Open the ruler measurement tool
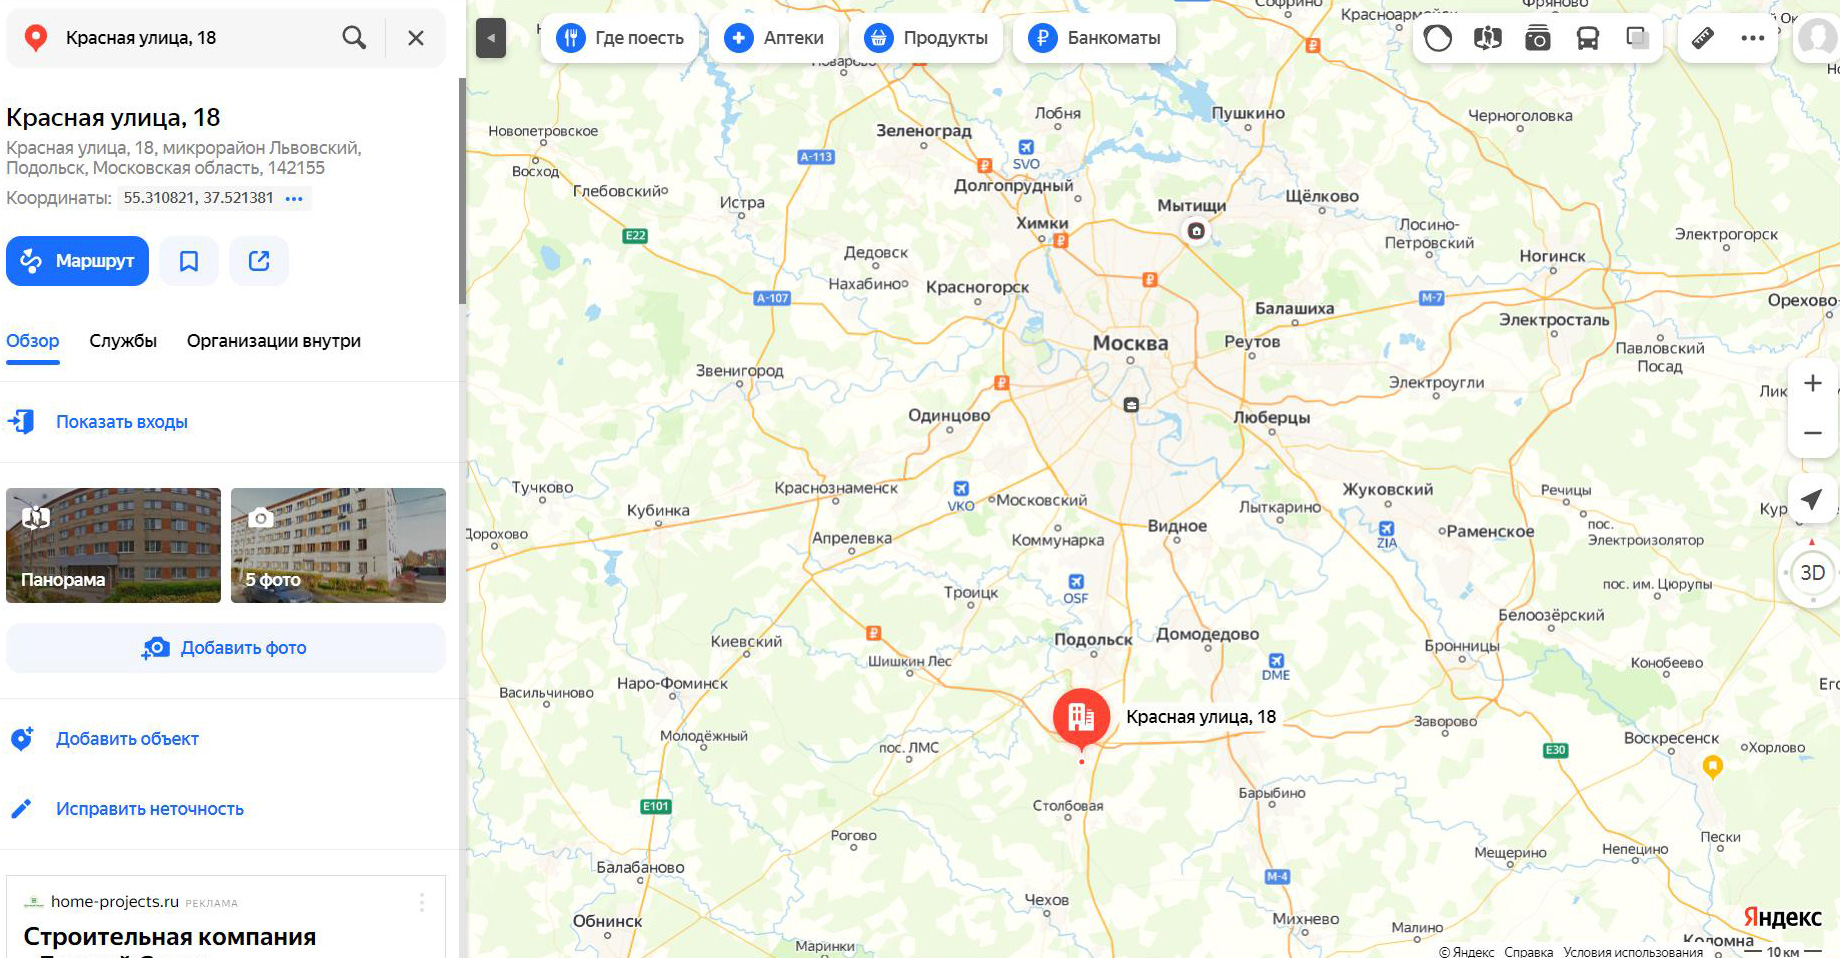 (x=1703, y=38)
